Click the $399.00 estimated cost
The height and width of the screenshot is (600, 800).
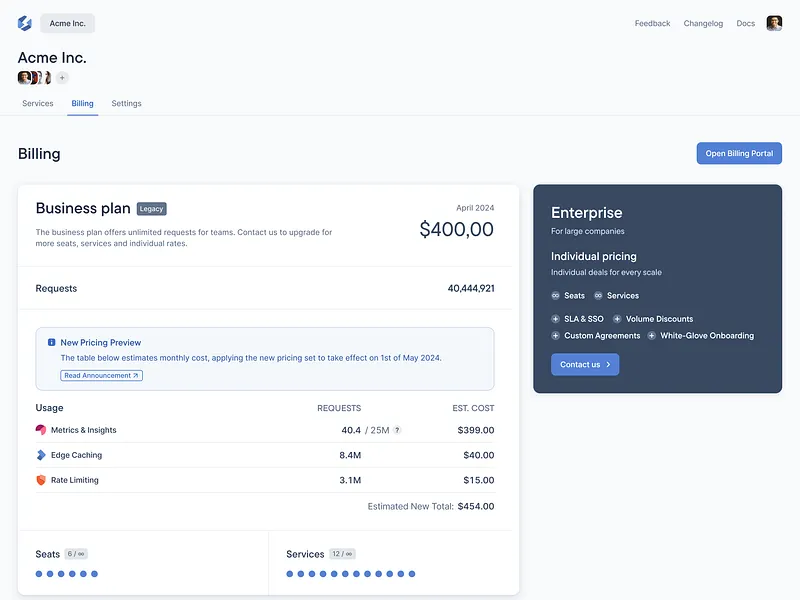point(476,430)
